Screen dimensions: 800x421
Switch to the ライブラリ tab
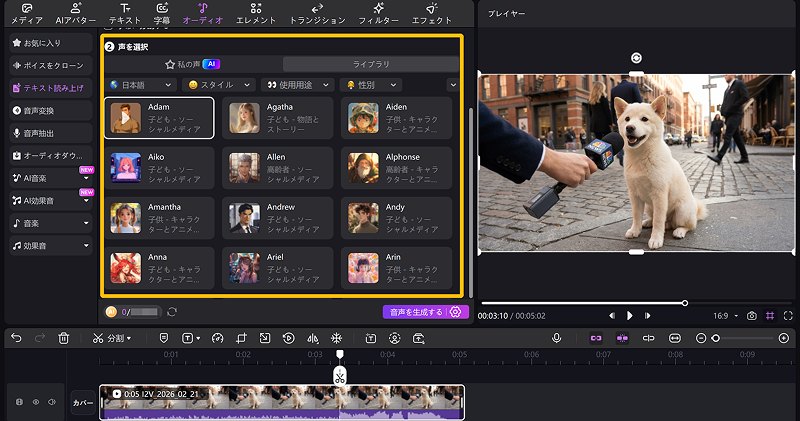click(x=370, y=63)
